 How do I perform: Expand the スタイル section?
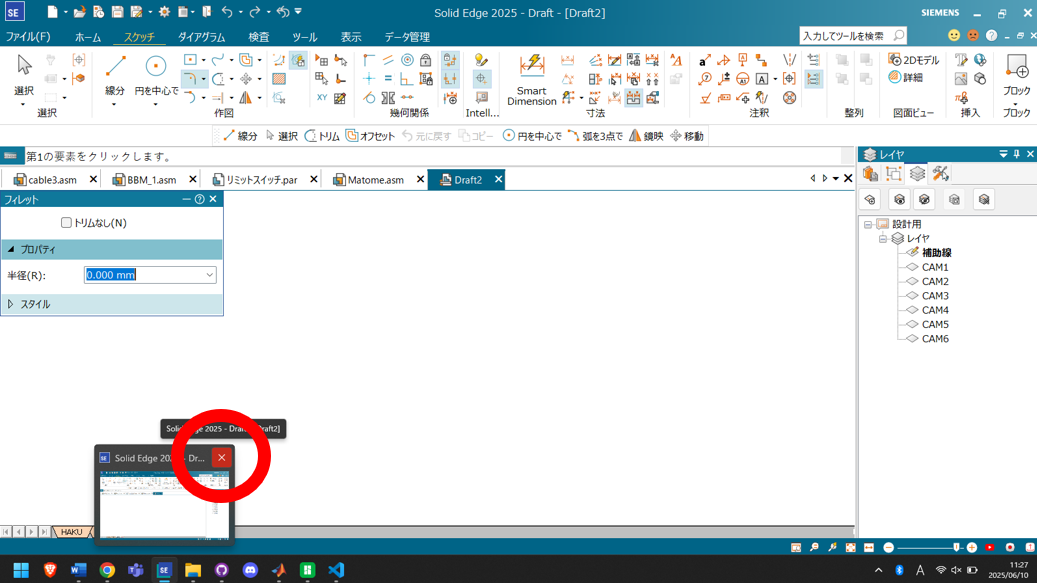pyautogui.click(x=11, y=304)
